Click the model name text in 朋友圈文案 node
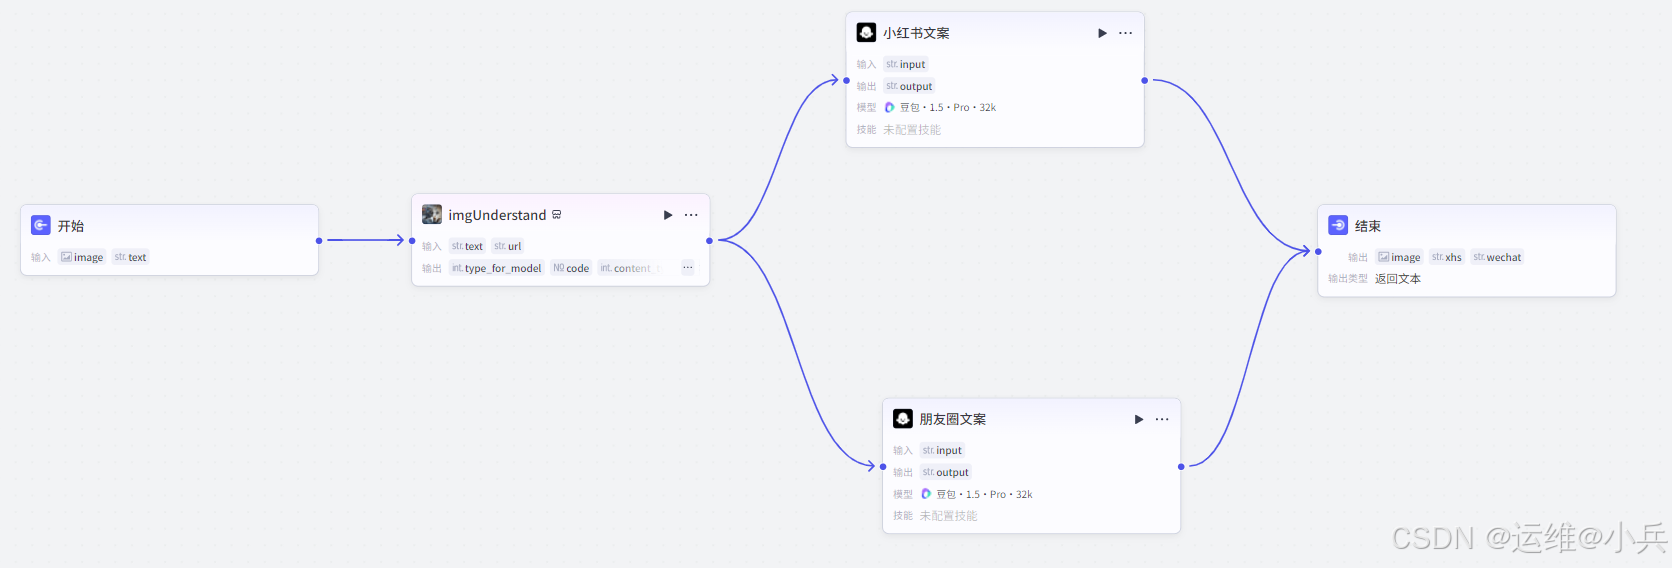Image resolution: width=1672 pixels, height=568 pixels. tap(984, 494)
